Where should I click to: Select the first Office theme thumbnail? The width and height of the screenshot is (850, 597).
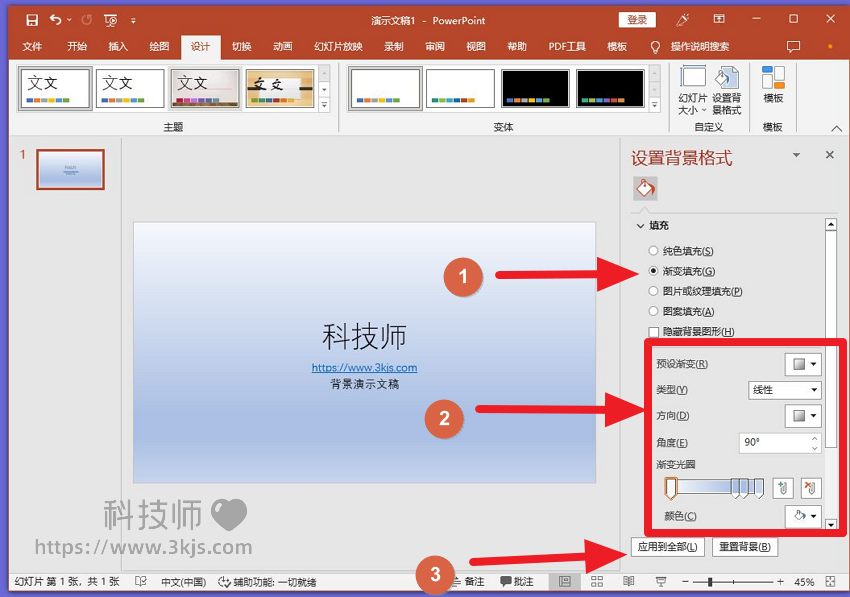55,88
